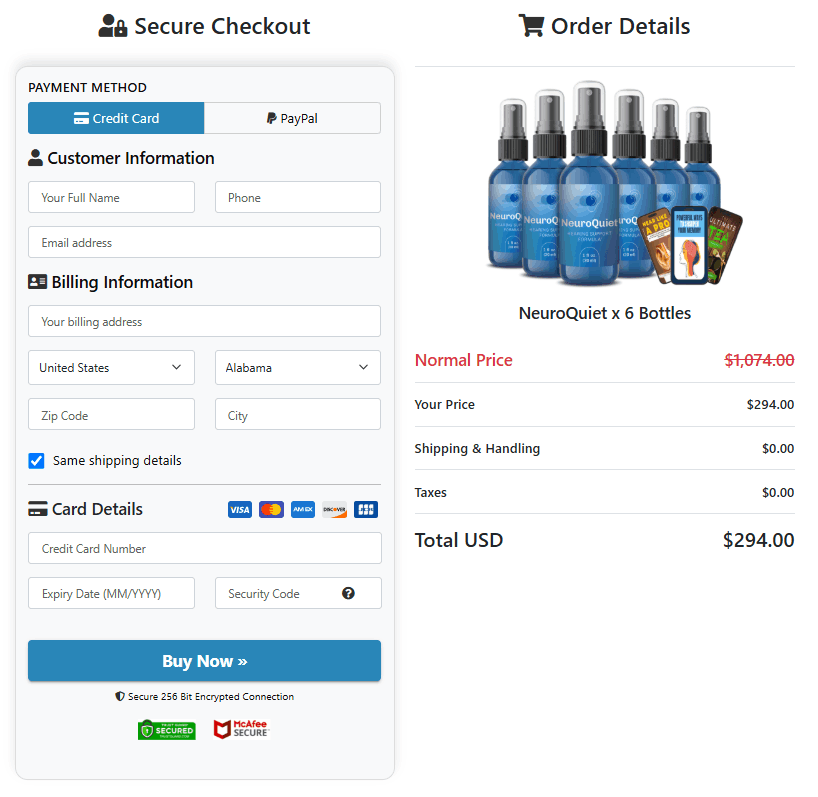Select the Mastercard payment icon
This screenshot has width=818, height=797.
(270, 509)
